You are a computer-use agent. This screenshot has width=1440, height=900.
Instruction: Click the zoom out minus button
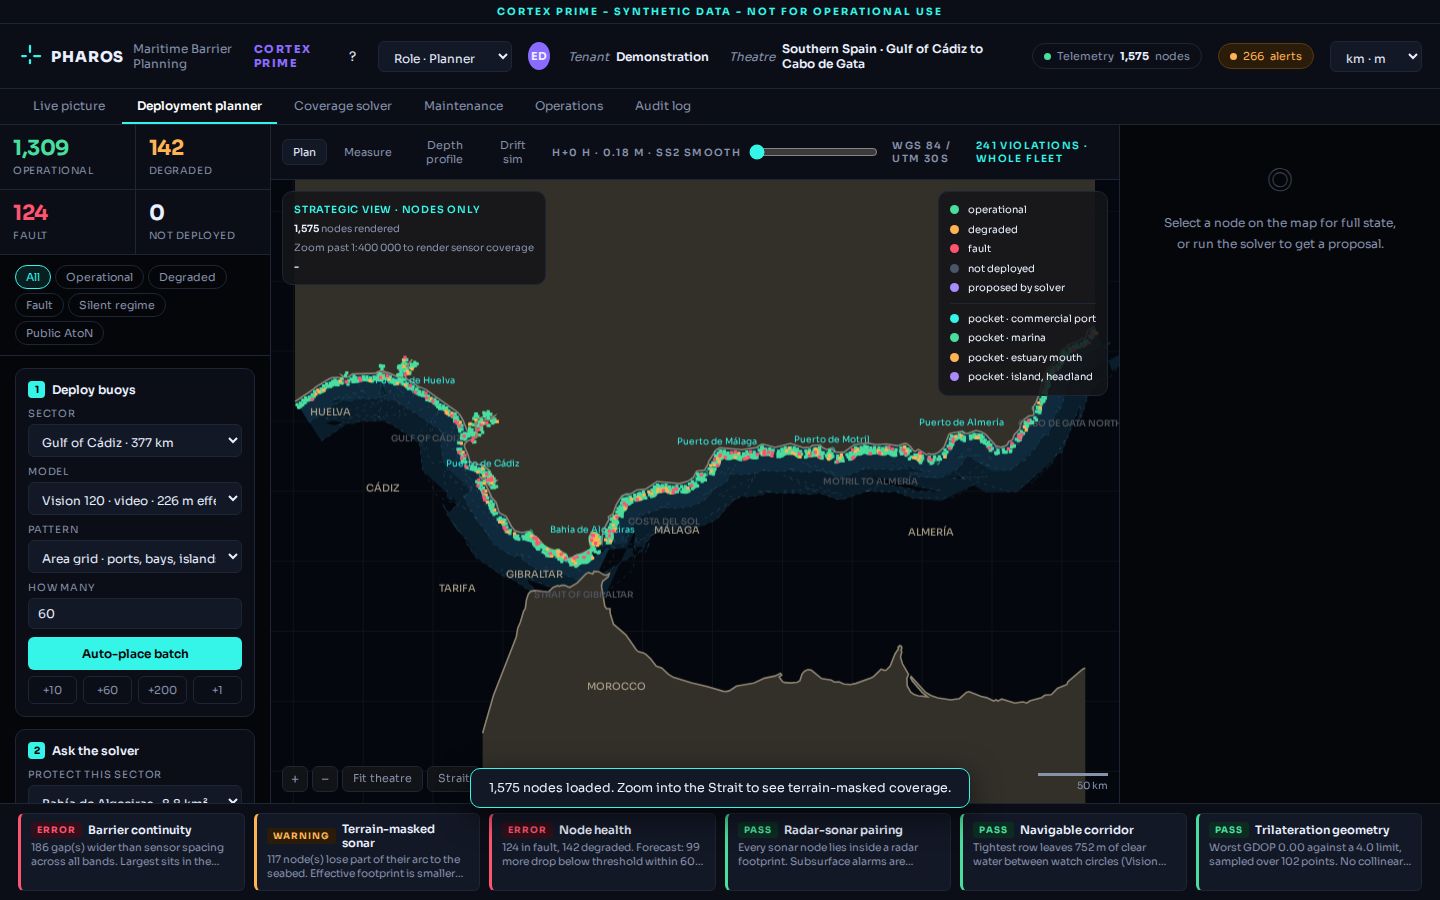tap(325, 779)
